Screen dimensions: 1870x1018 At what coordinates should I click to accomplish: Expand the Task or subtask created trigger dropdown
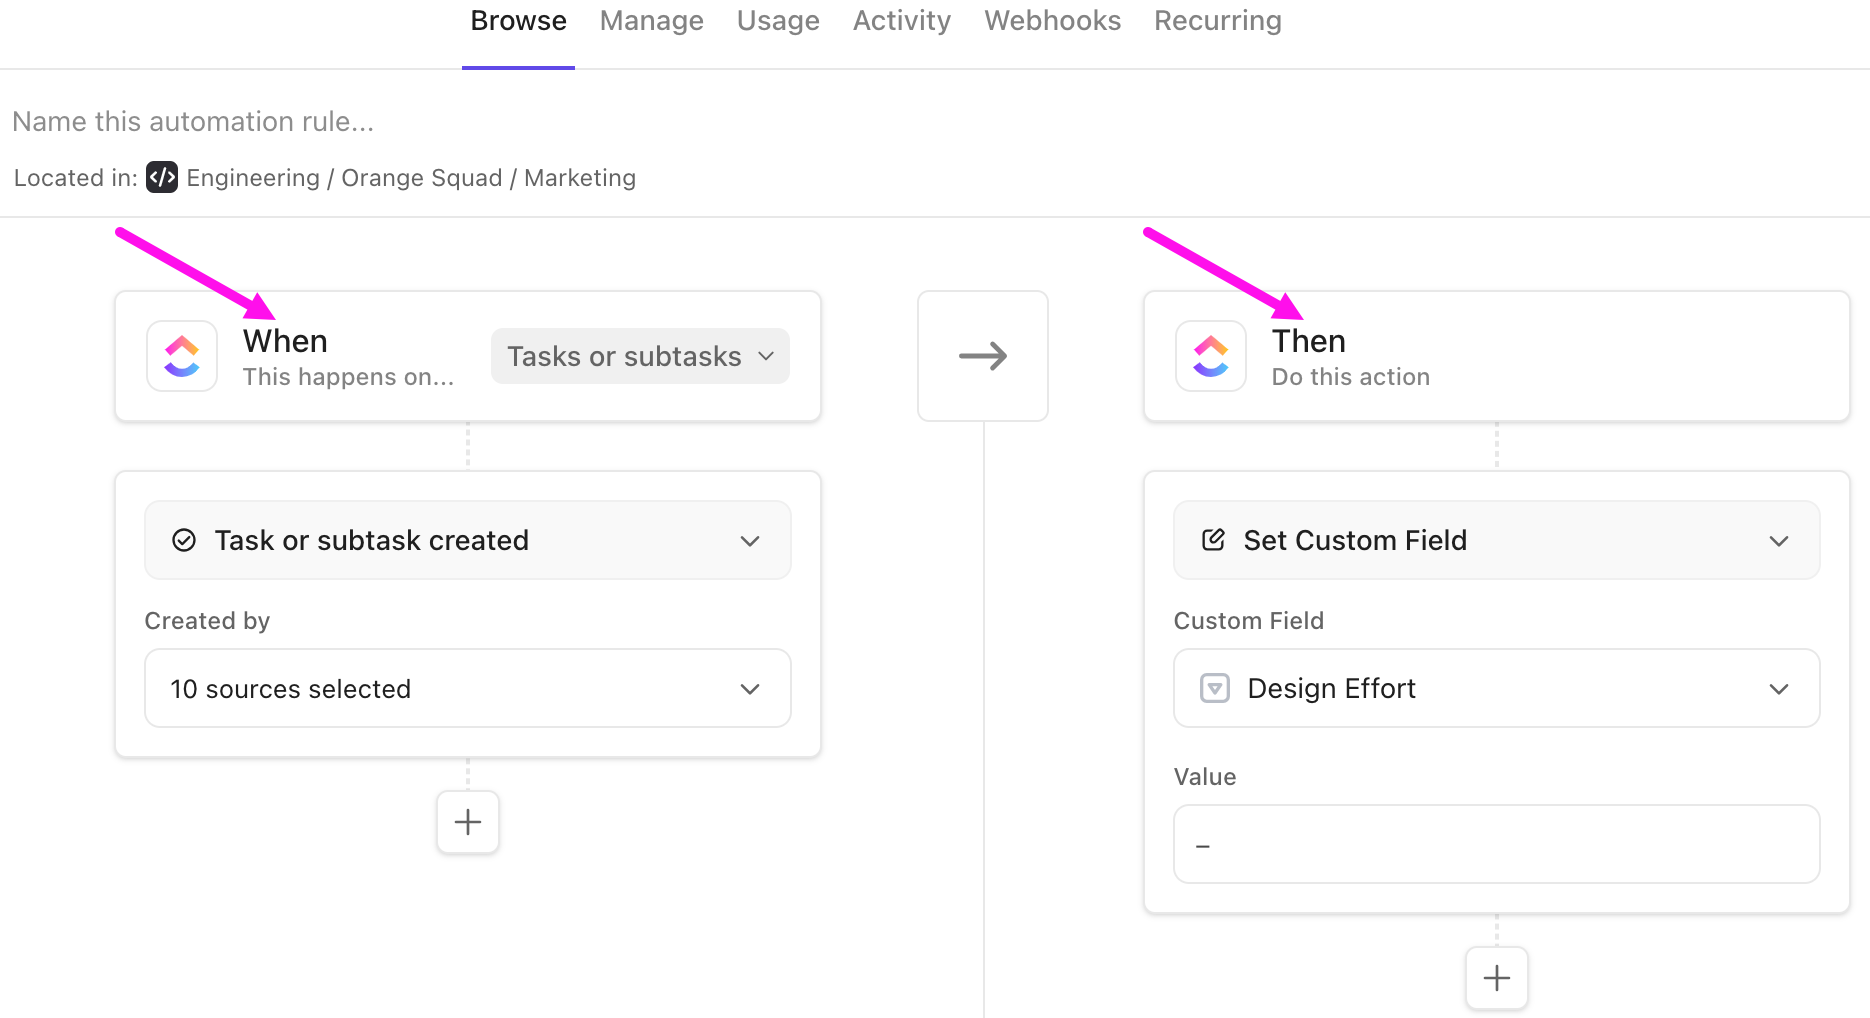point(750,540)
